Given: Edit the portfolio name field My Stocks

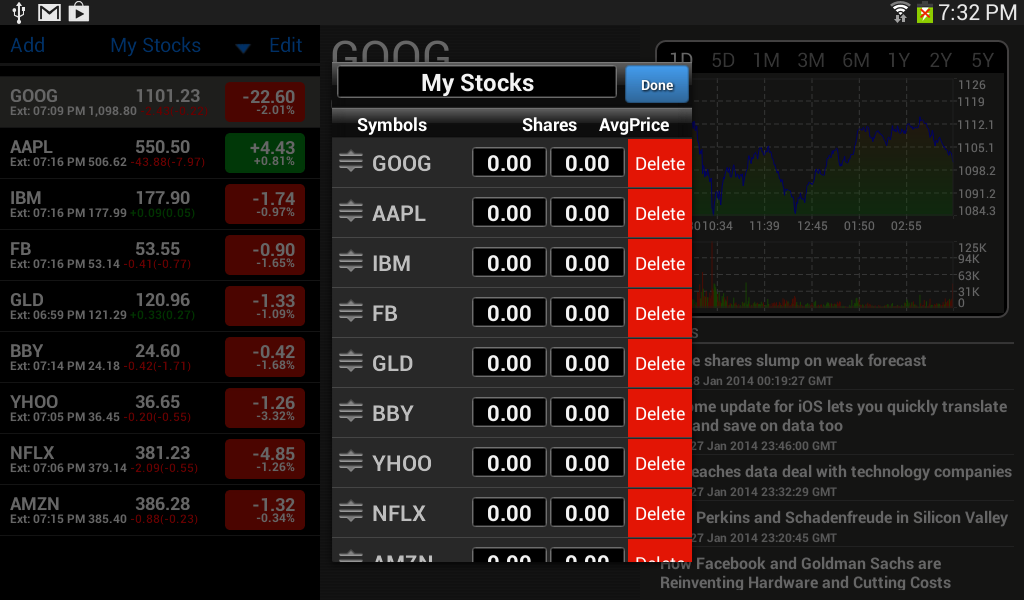Looking at the screenshot, I should click(x=477, y=82).
